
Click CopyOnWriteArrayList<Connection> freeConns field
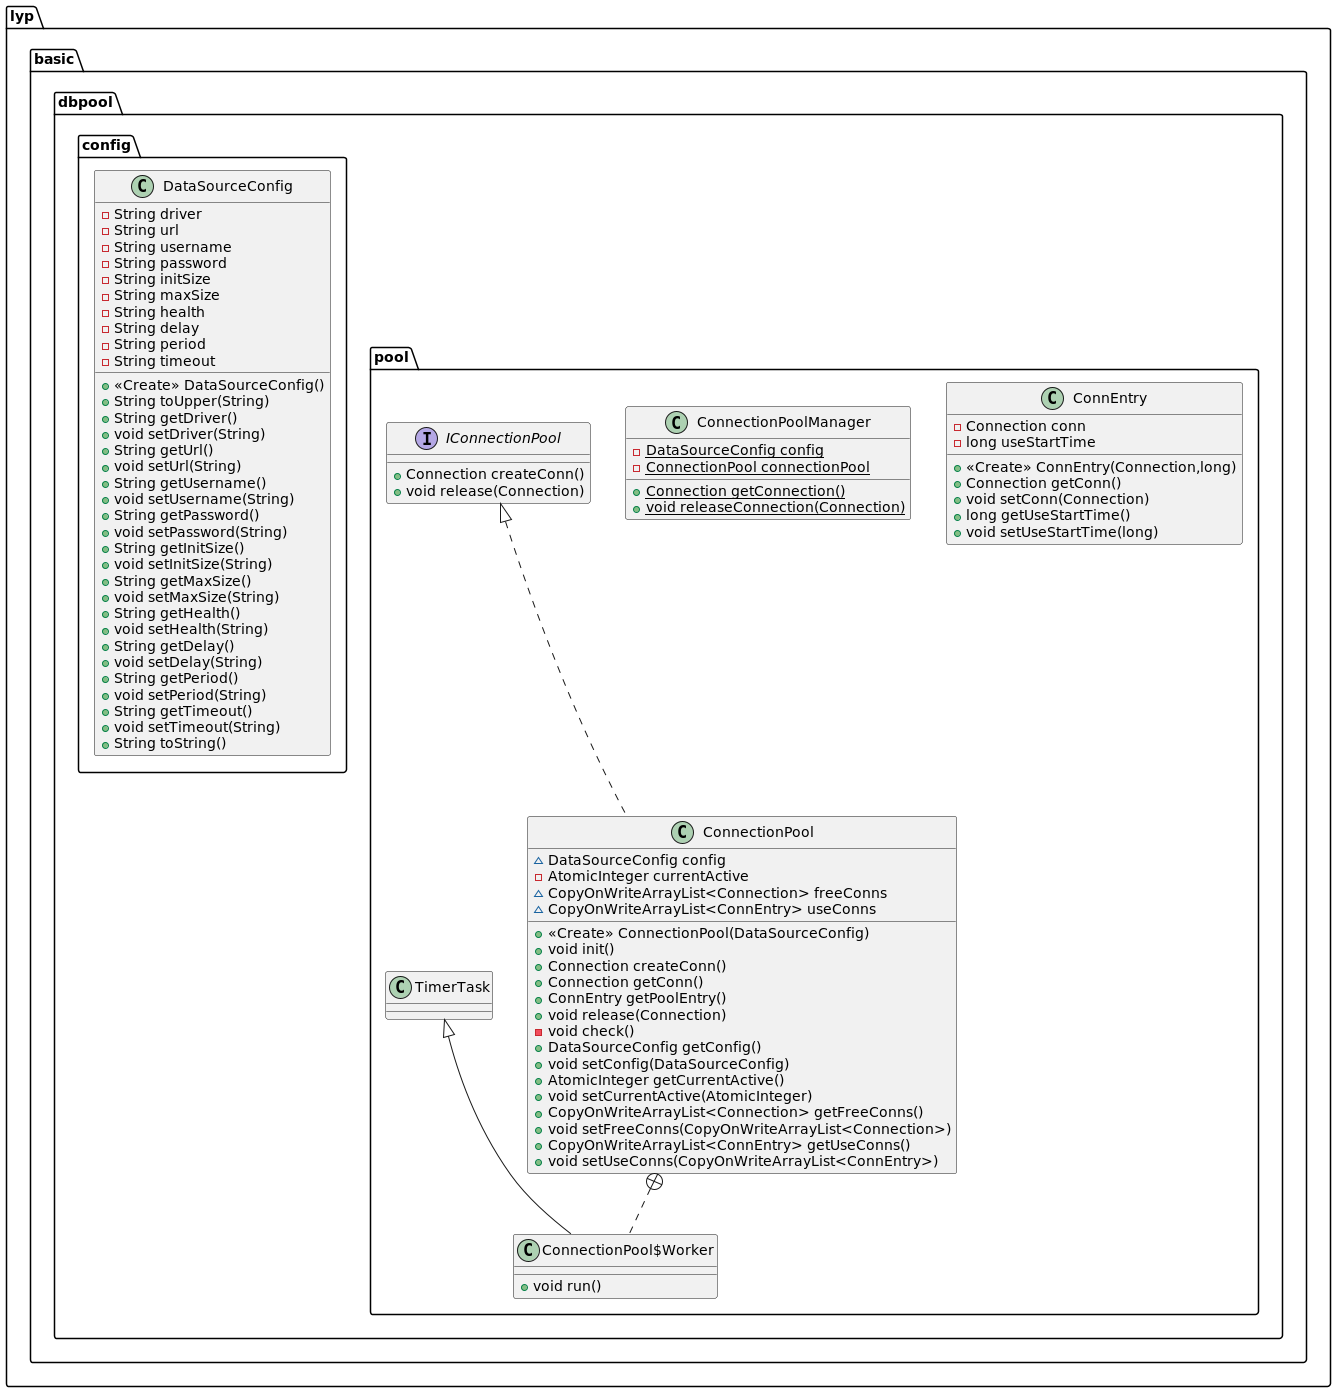click(717, 893)
